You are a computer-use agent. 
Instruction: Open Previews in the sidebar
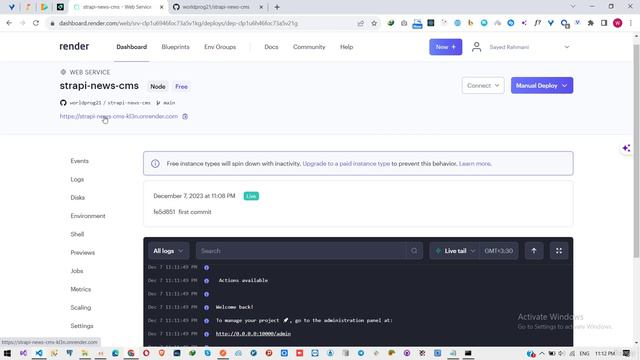pos(82,253)
